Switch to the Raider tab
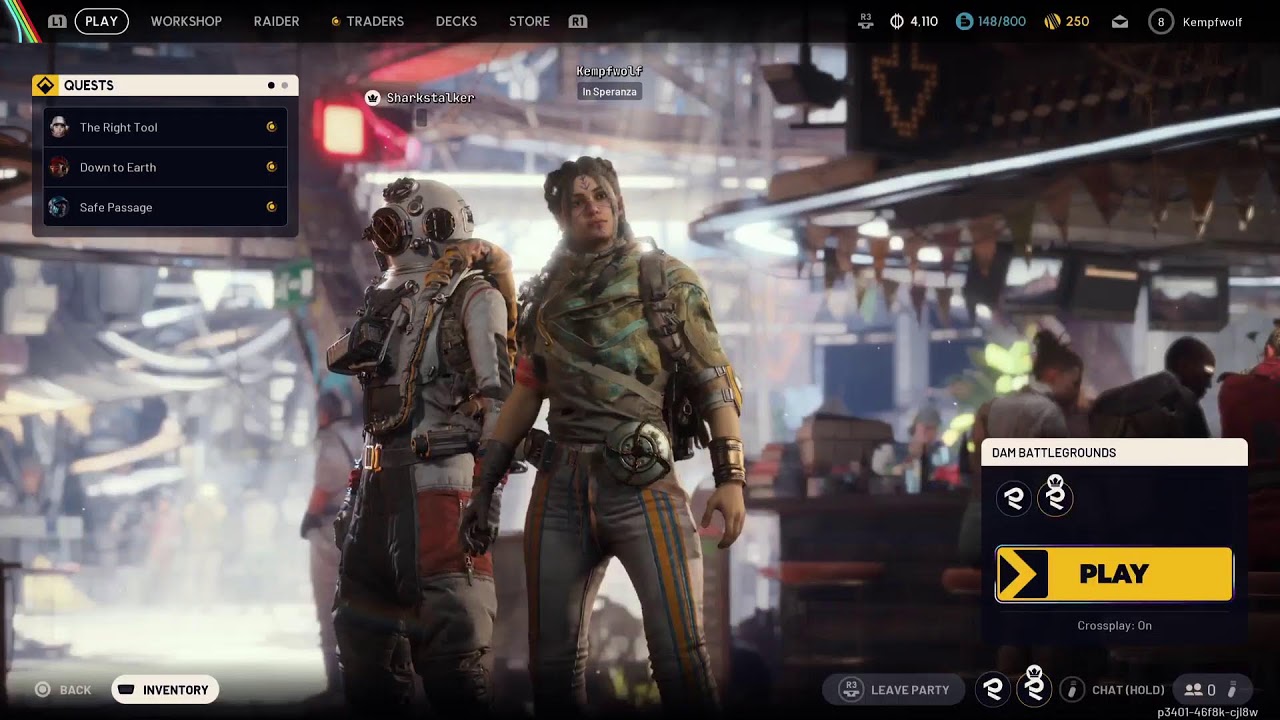This screenshot has width=1280, height=720. tap(276, 21)
